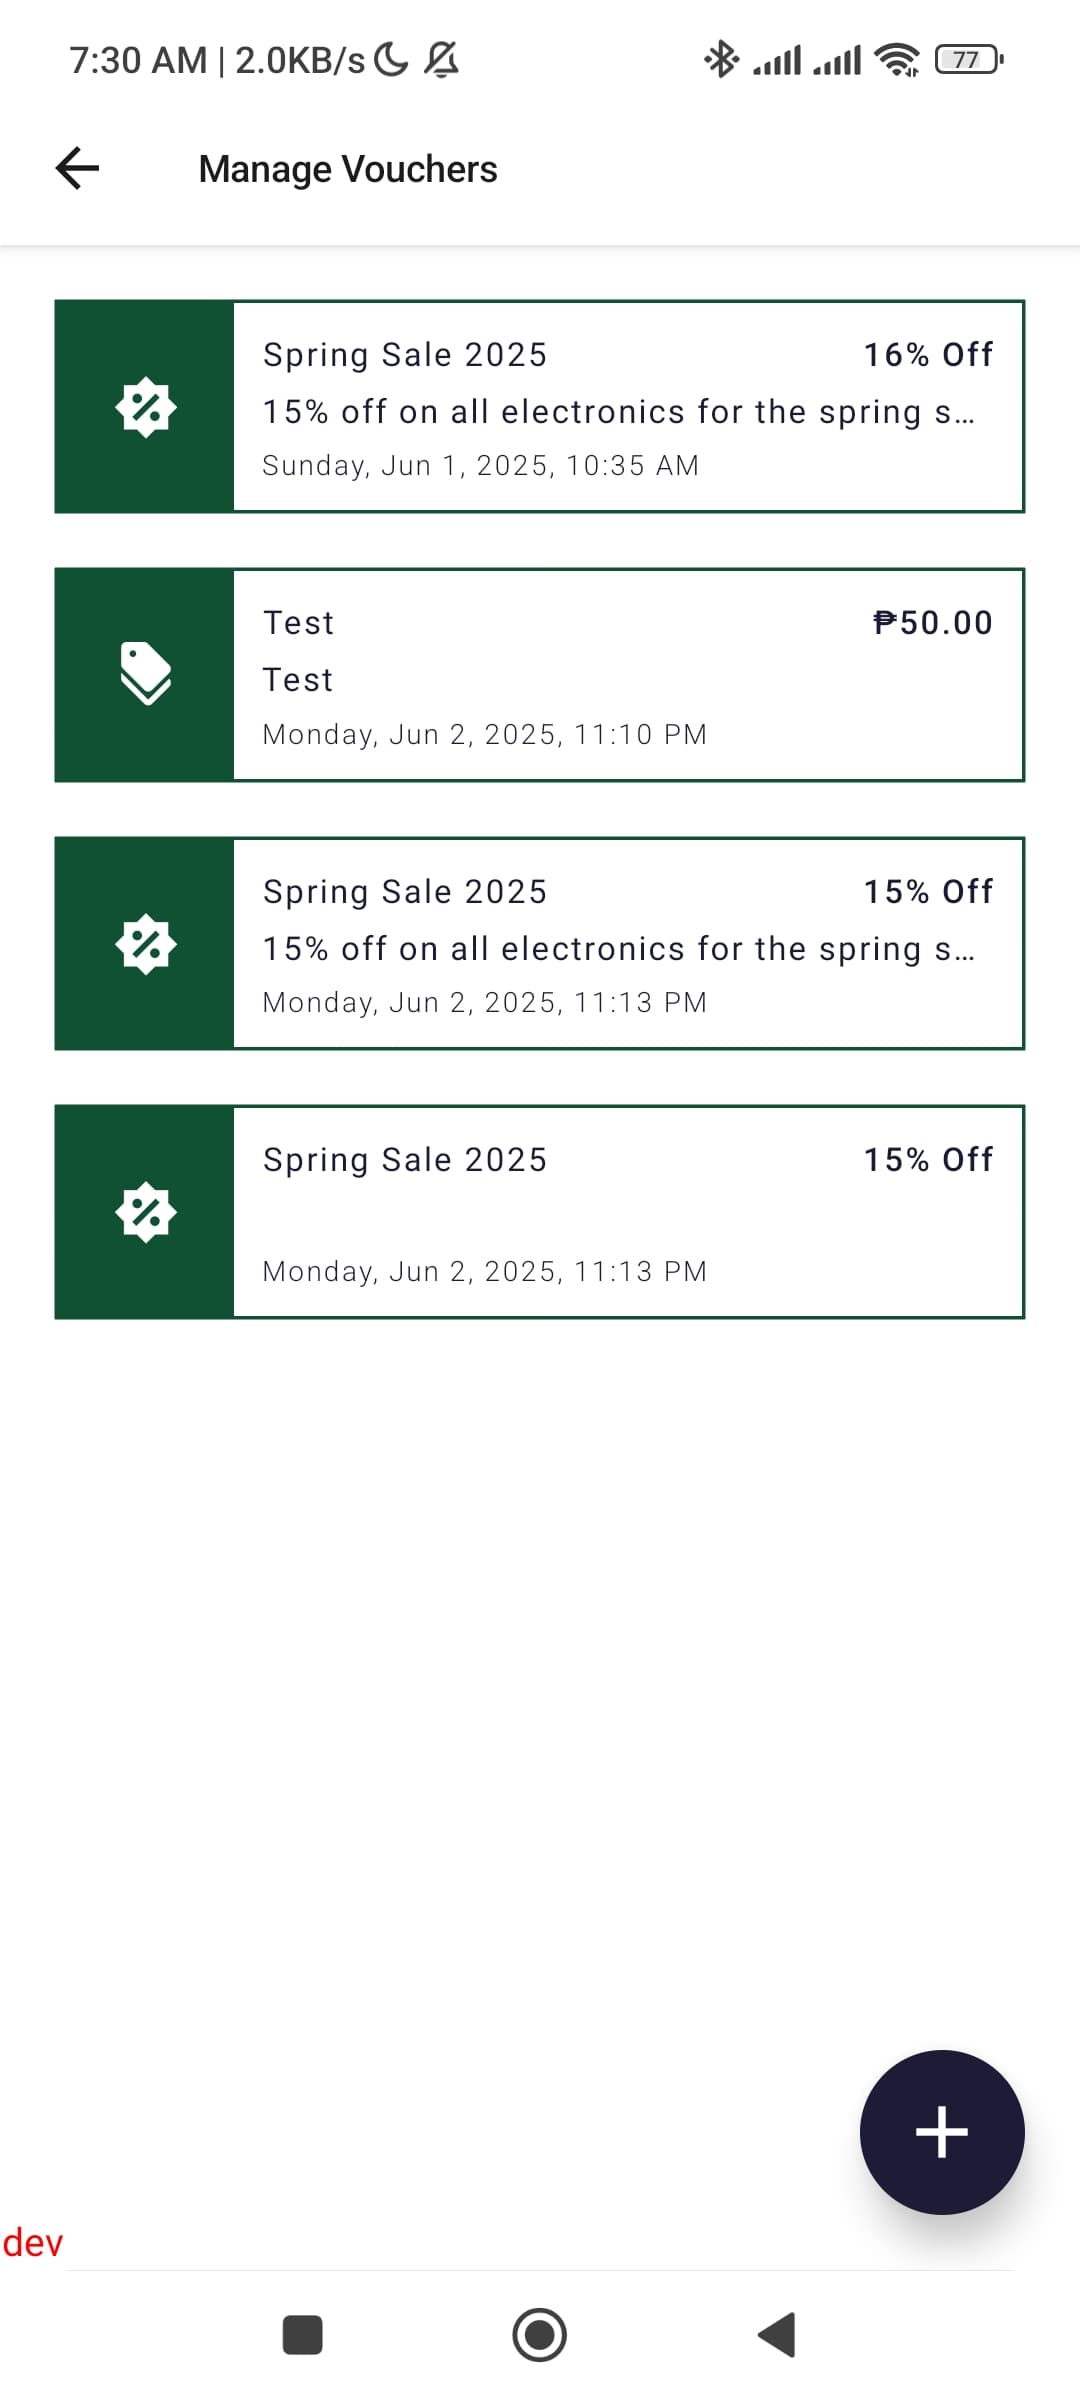Tap the back arrow in the header
This screenshot has height=2400, width=1080.
(77, 168)
